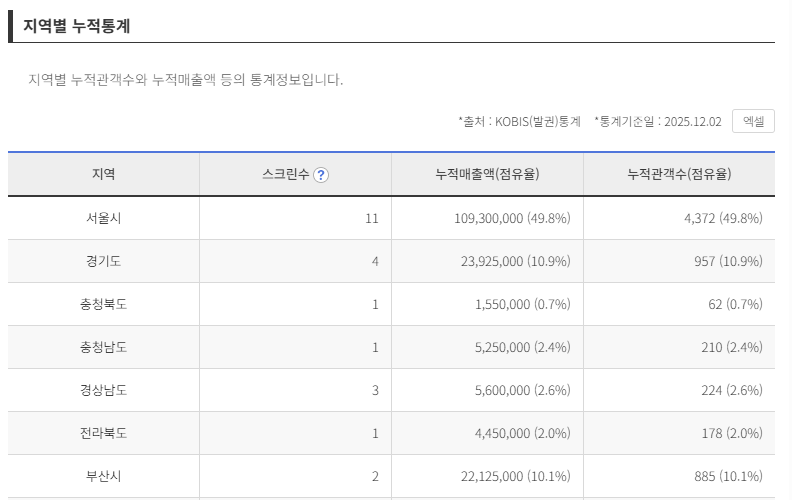The image size is (792, 500).
Task: Click the 통계기준일 2025.12.02 date text
Action: [658, 121]
